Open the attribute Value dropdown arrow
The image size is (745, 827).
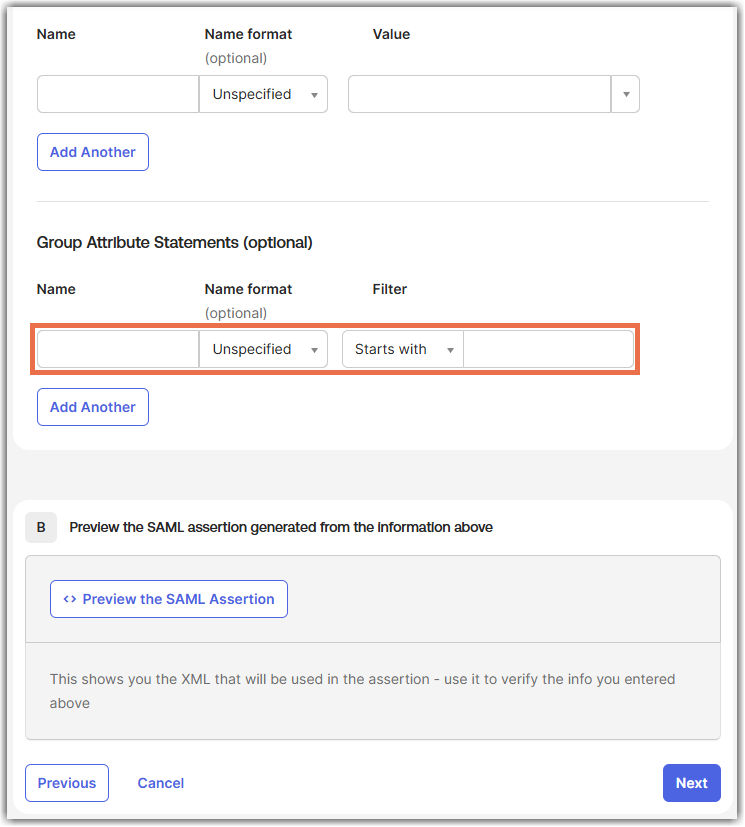626,94
